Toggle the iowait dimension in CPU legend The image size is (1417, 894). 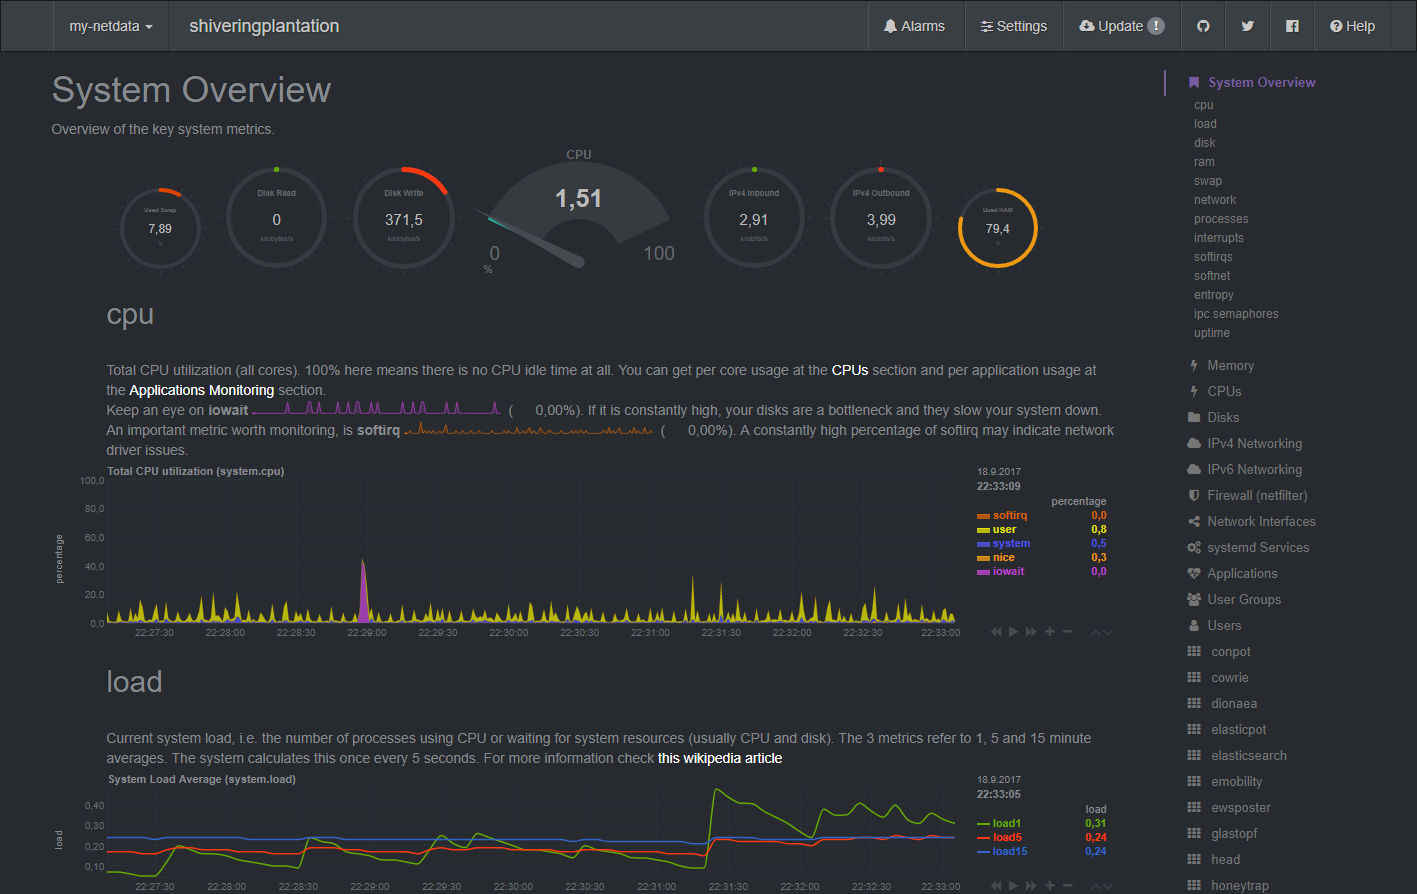pyautogui.click(x=1008, y=572)
